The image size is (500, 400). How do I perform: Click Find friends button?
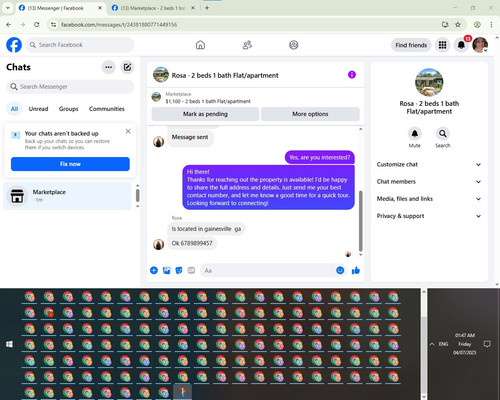click(411, 45)
